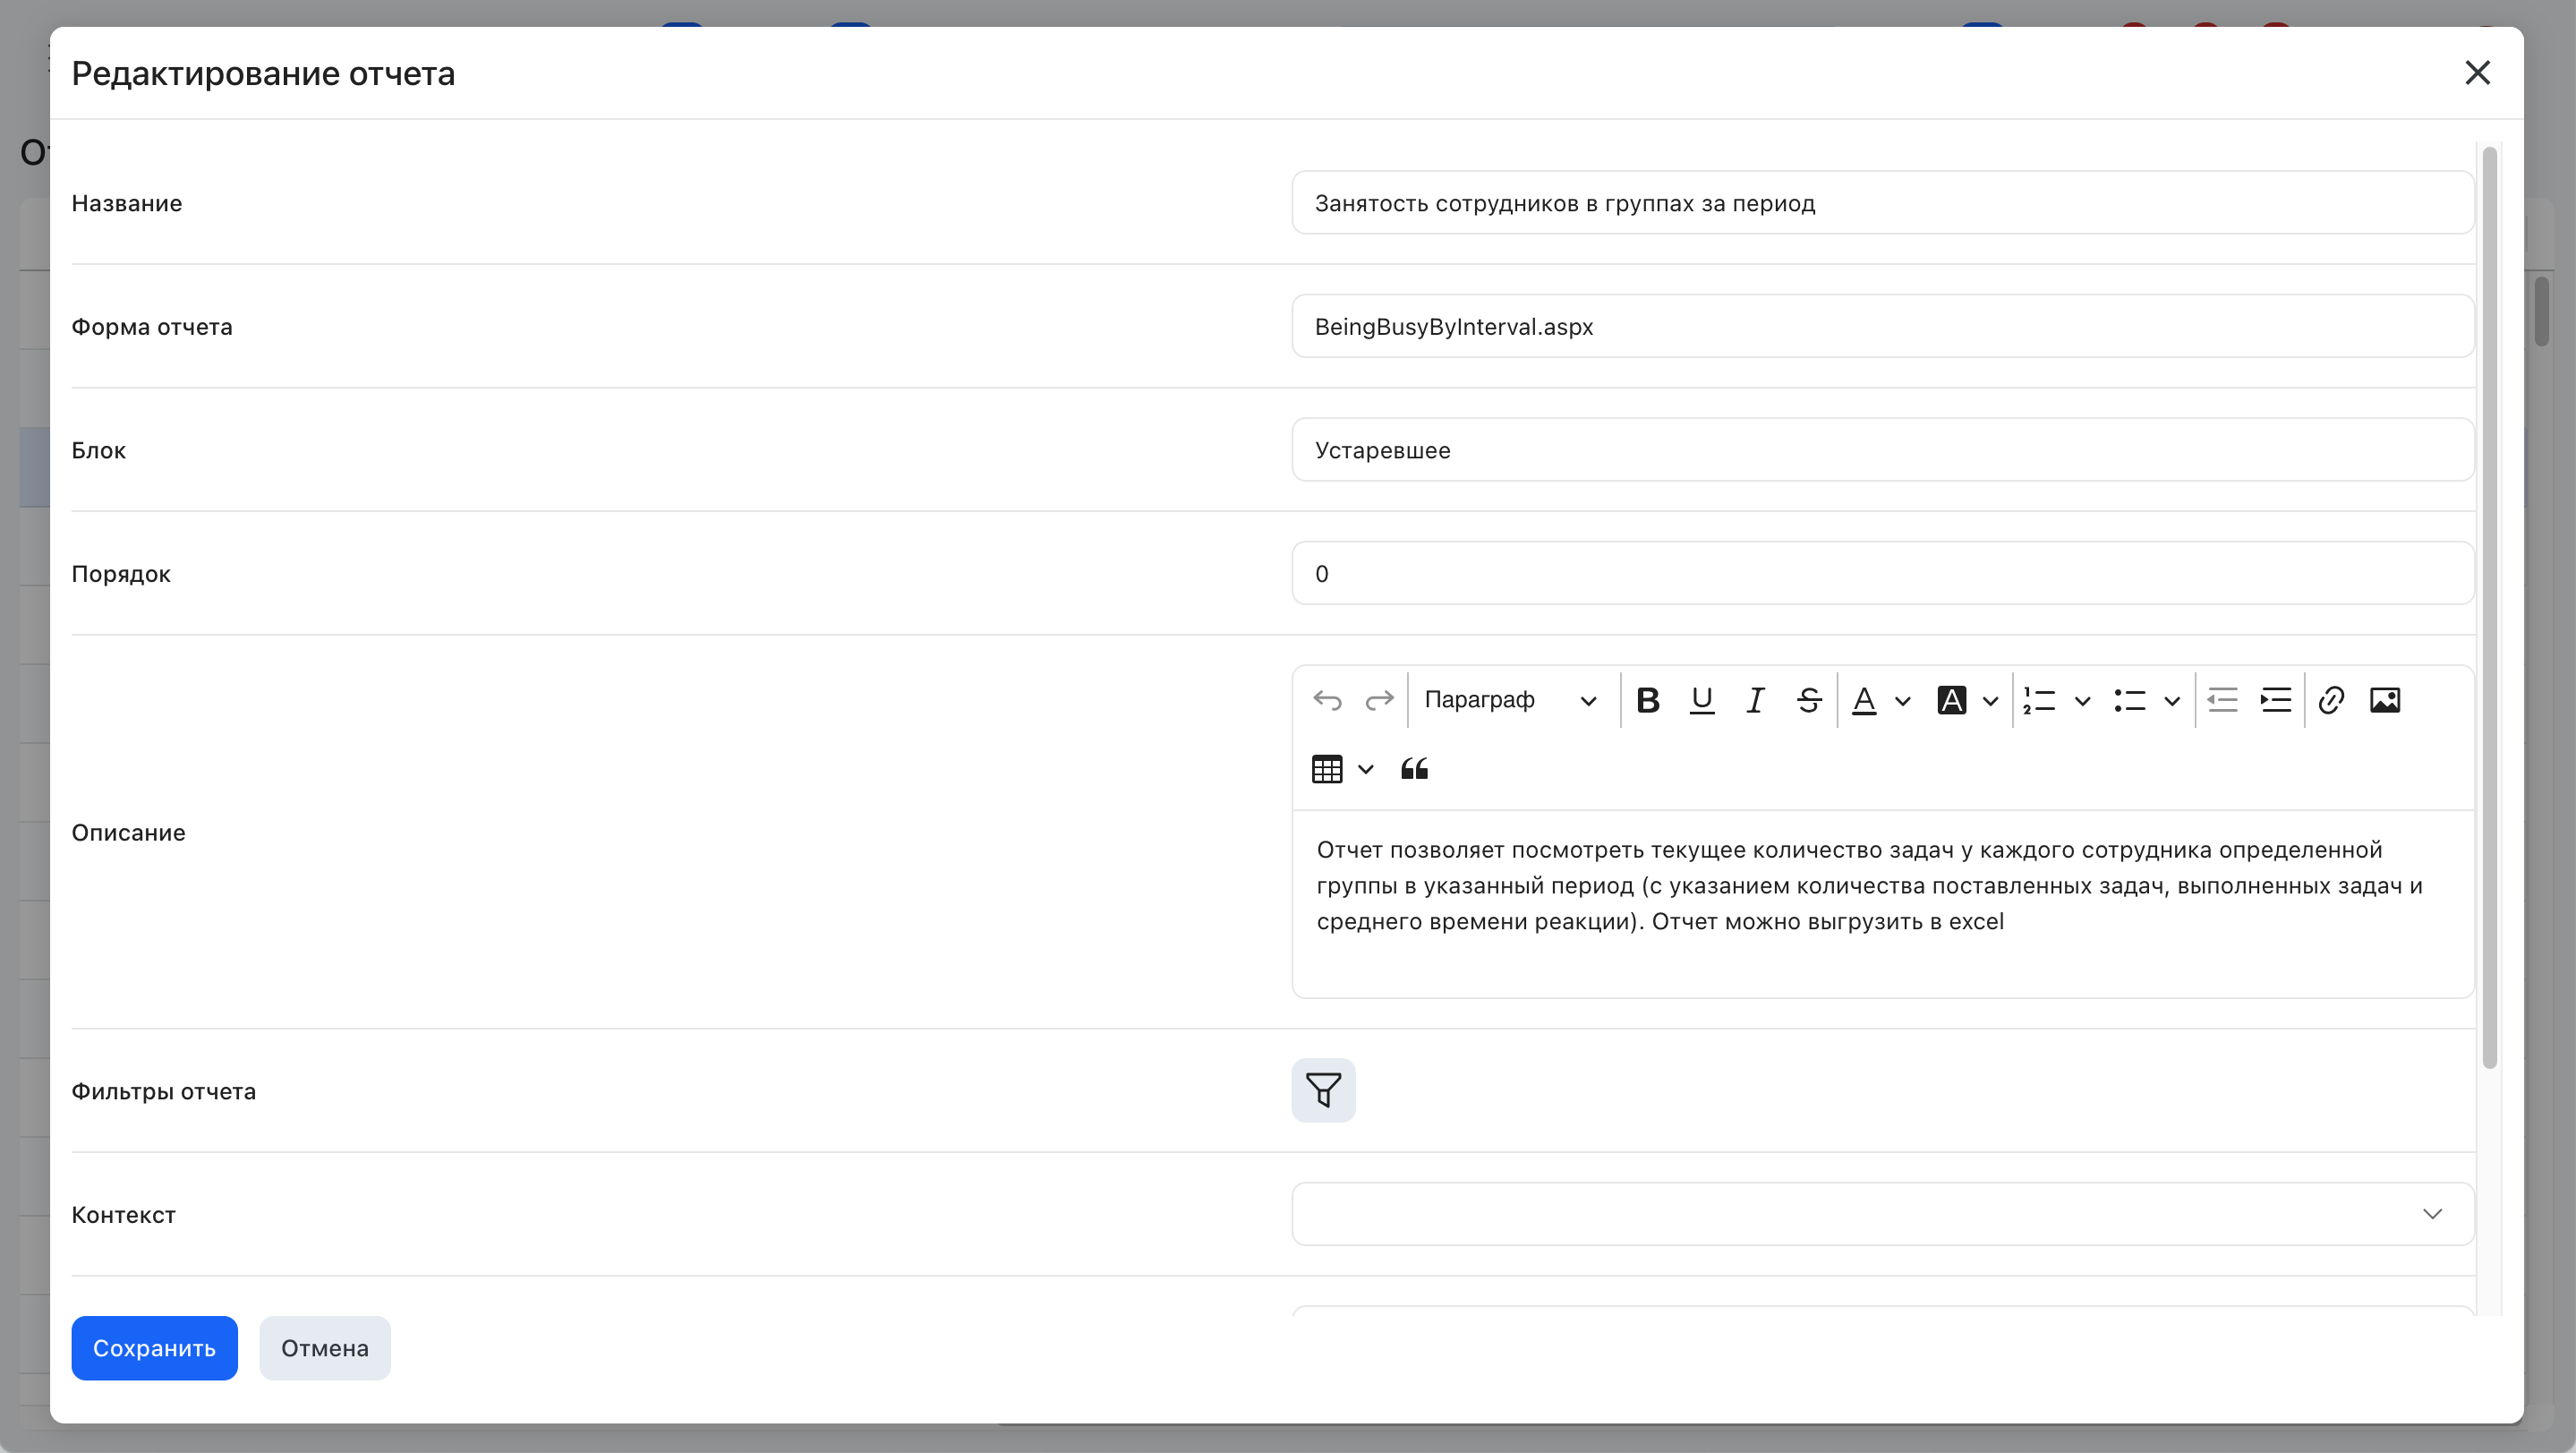This screenshot has width=2576, height=1453.
Task: Click the Фильтры отчета label
Action: coord(164,1091)
